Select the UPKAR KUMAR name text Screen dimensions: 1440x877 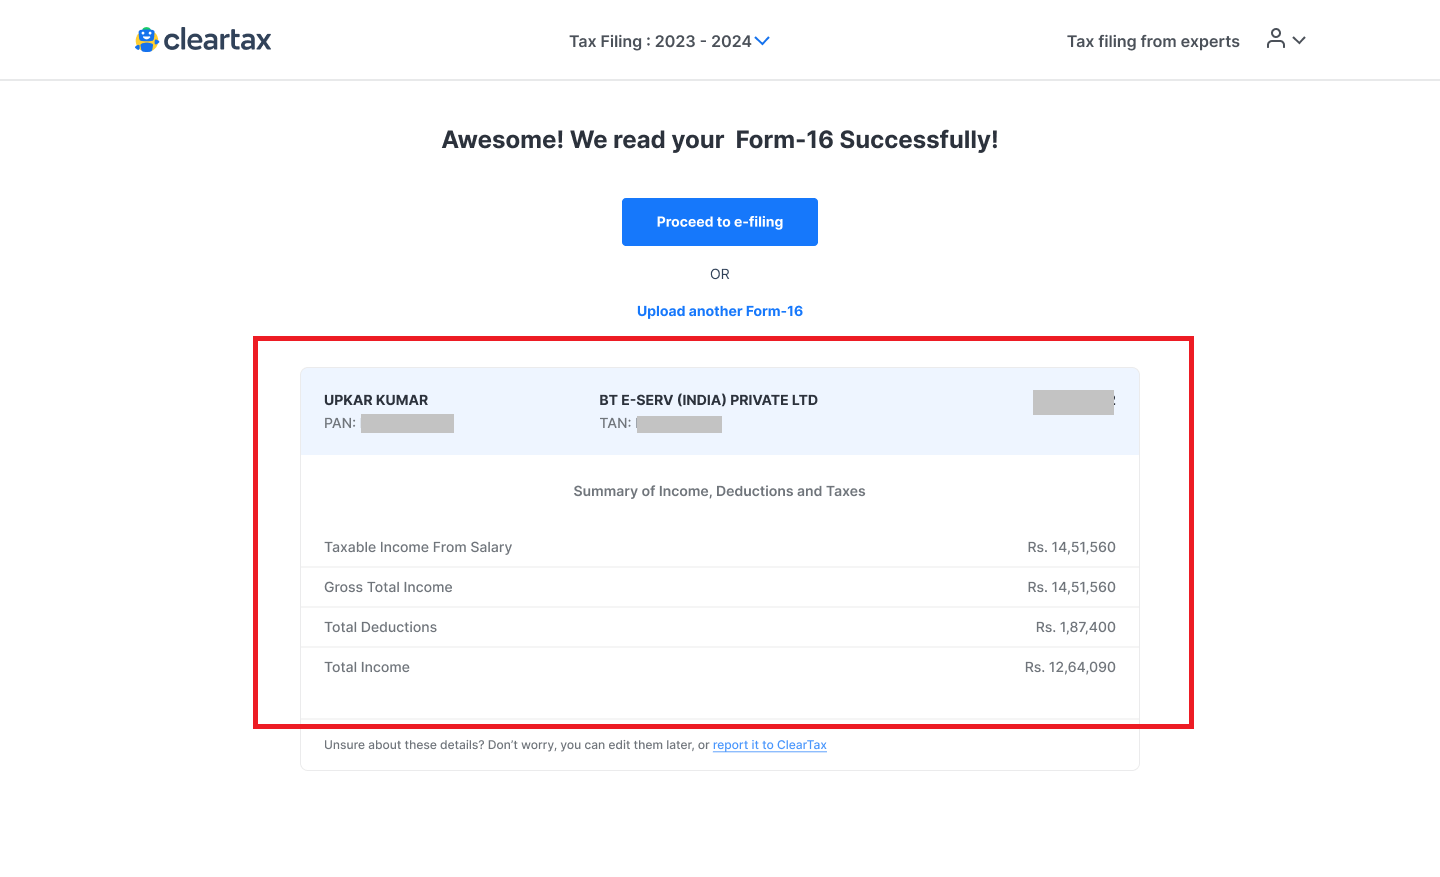click(x=376, y=400)
